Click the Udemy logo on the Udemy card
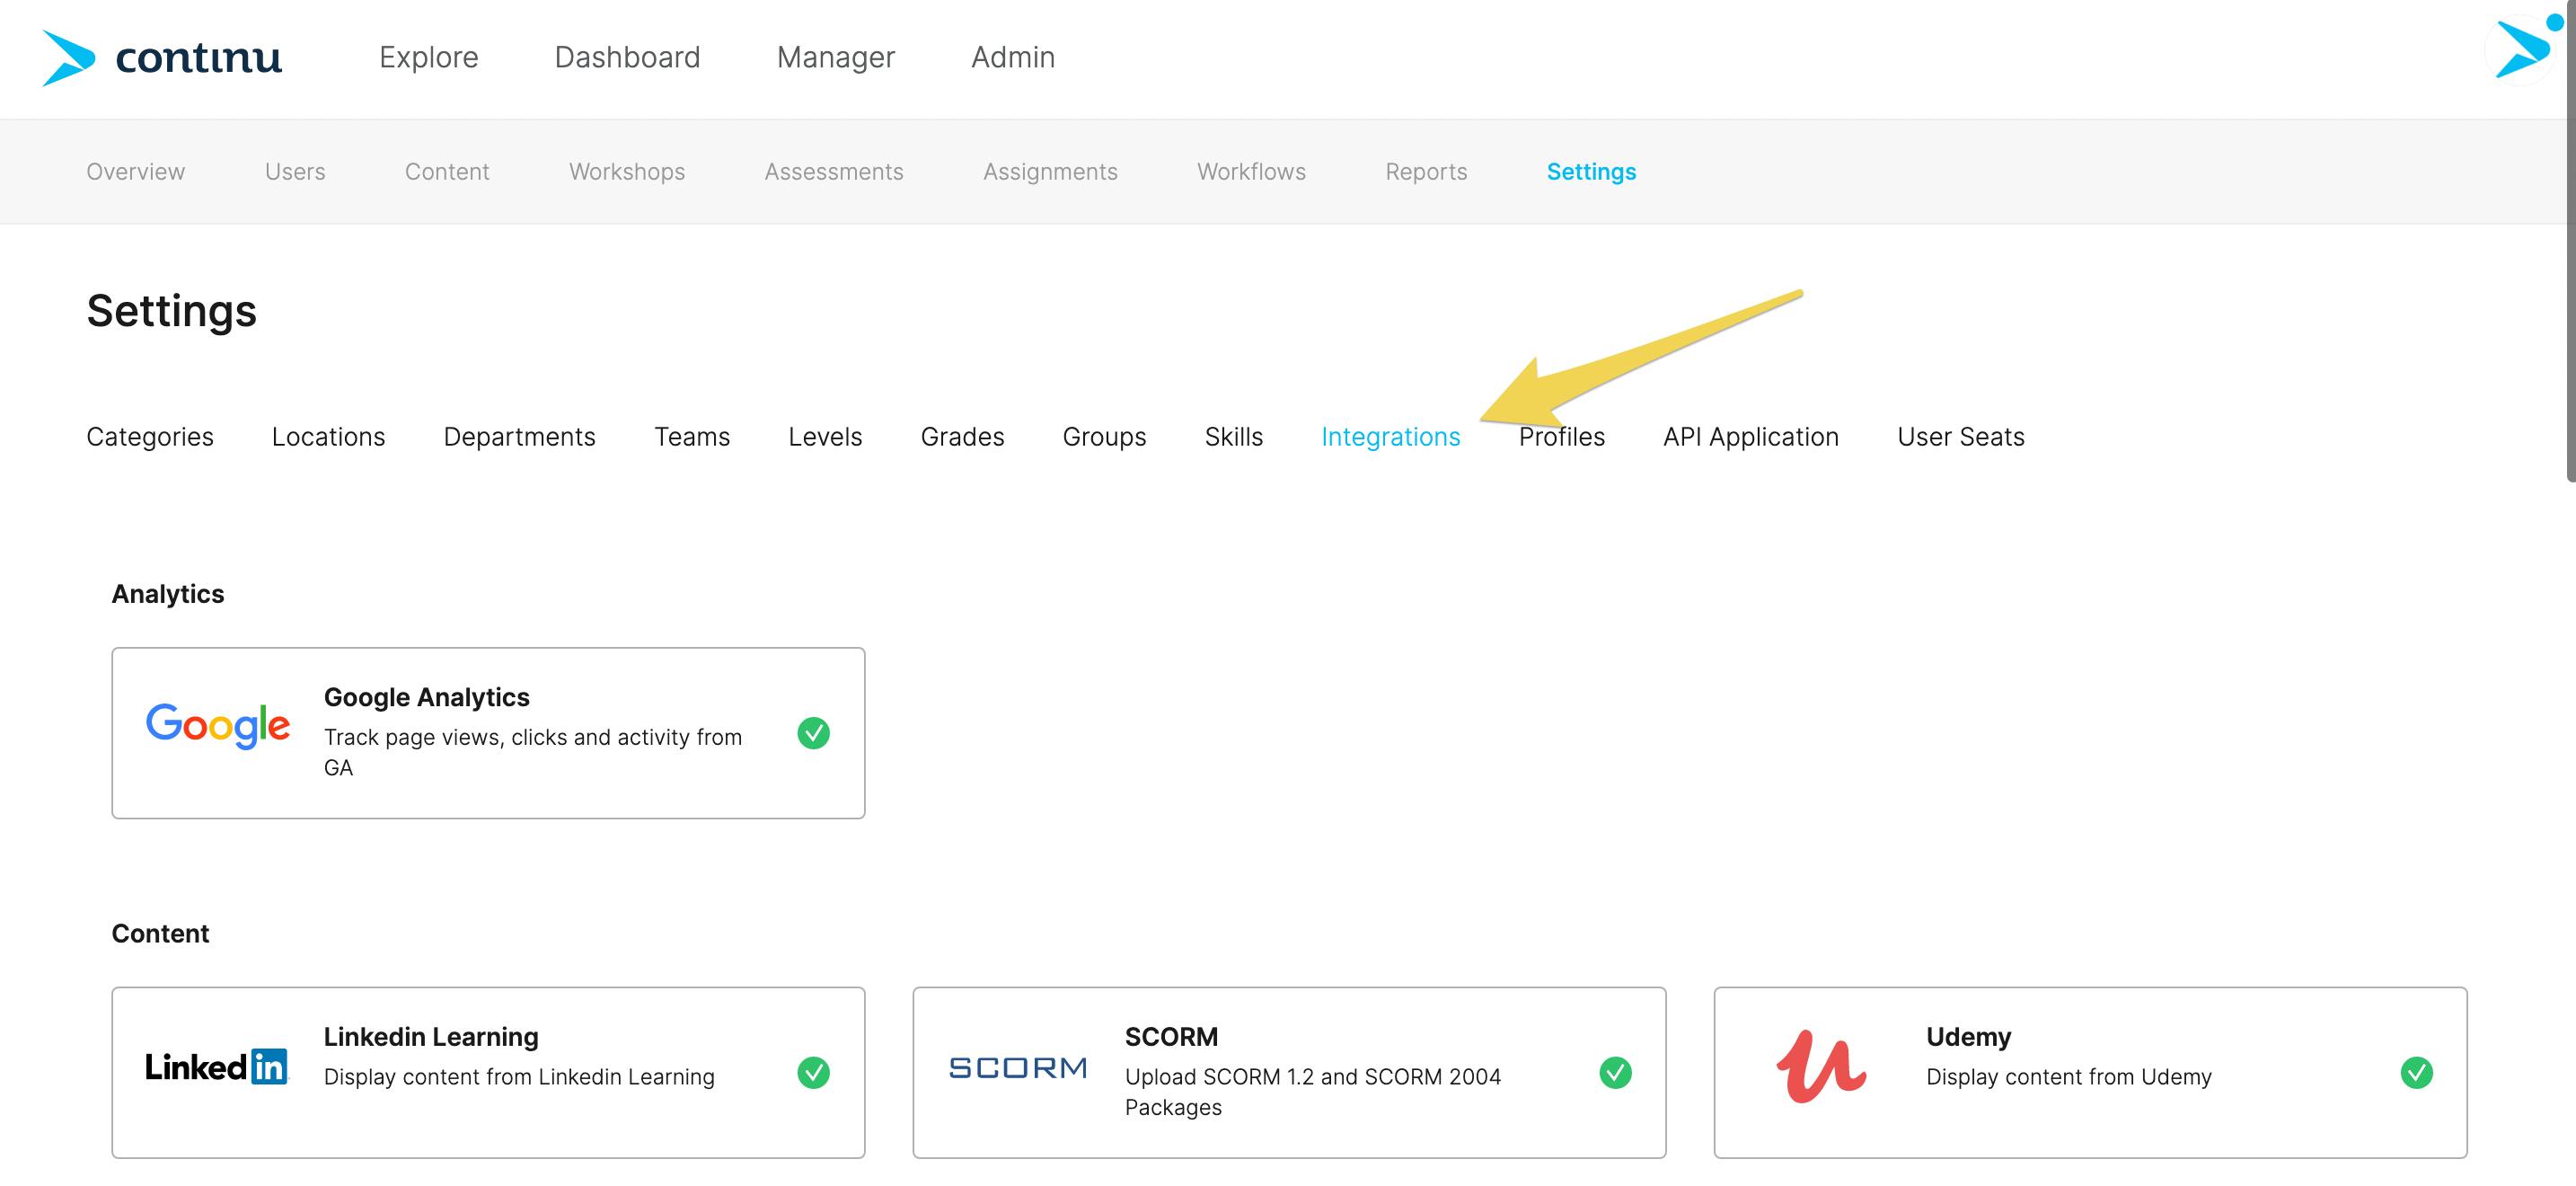 coord(1821,1067)
